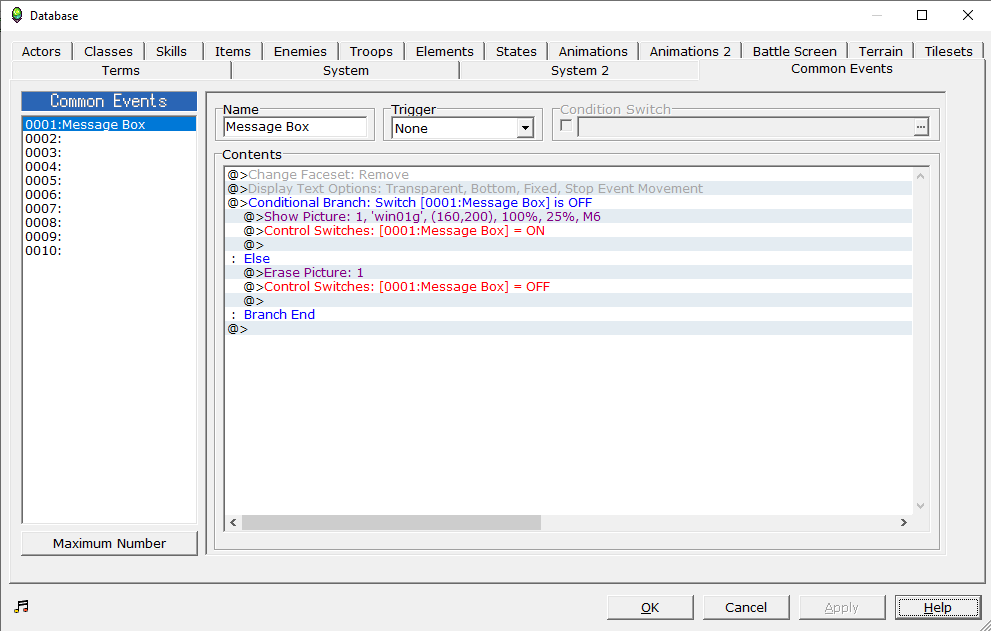This screenshot has width=991, height=631.
Task: Click the up arrow of the Contents scrollbar
Action: tap(920, 176)
